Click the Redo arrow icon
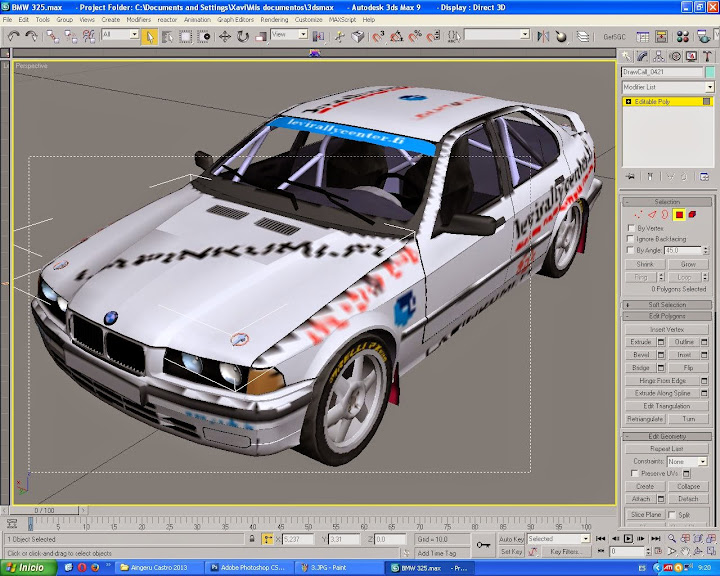Screen dimensions: 720x576 (x=31, y=36)
